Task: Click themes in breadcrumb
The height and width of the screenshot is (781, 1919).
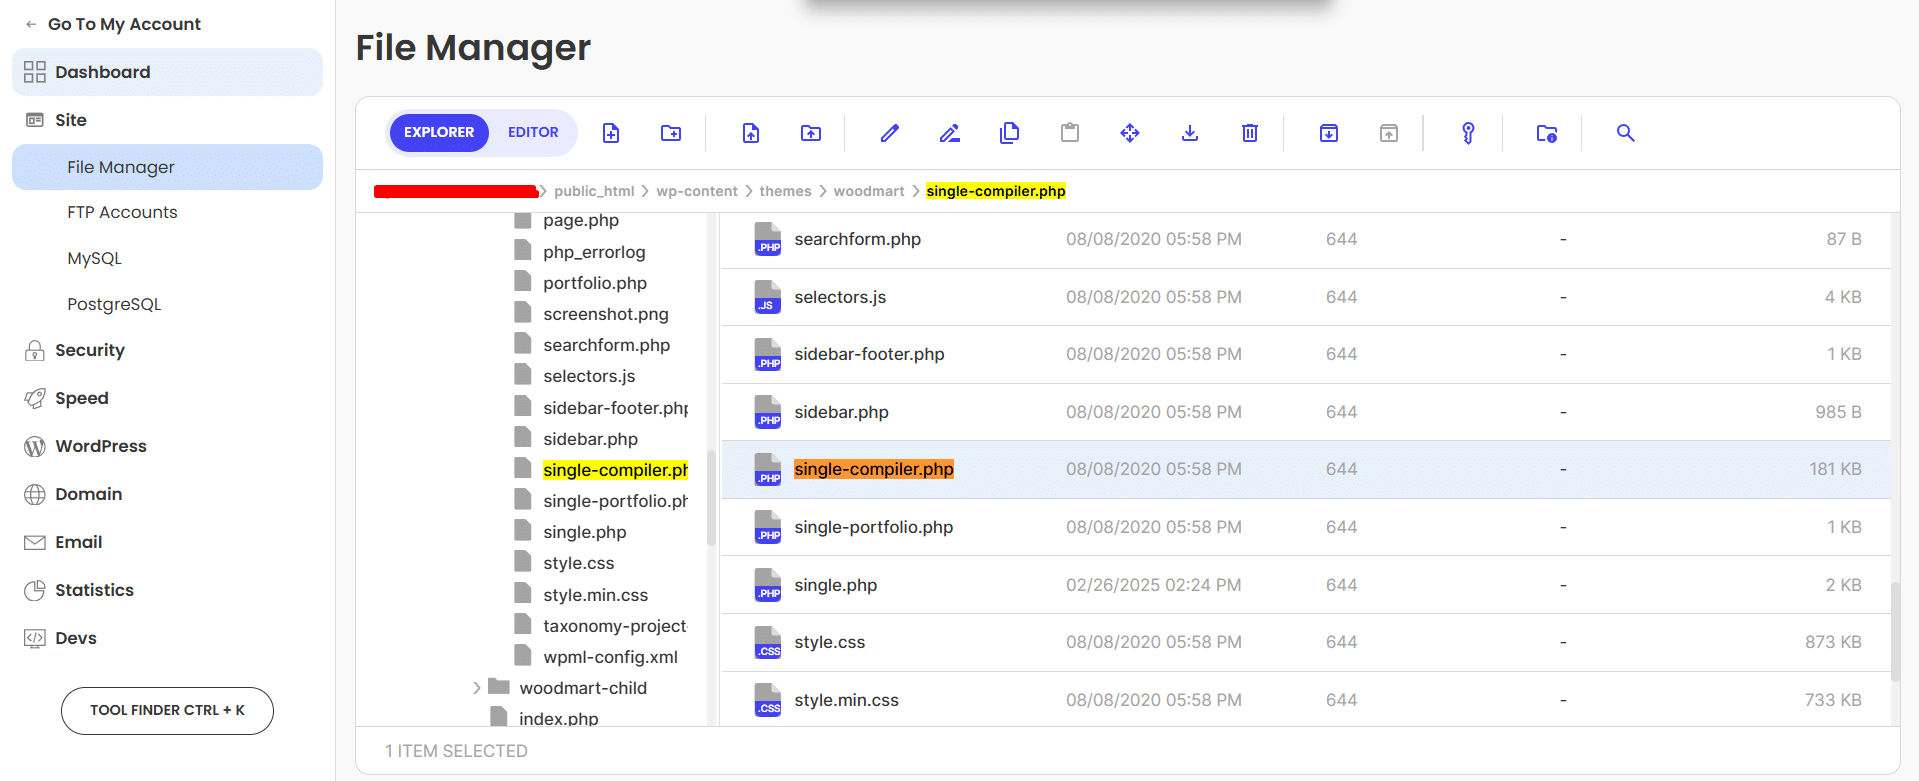Action: [x=785, y=191]
